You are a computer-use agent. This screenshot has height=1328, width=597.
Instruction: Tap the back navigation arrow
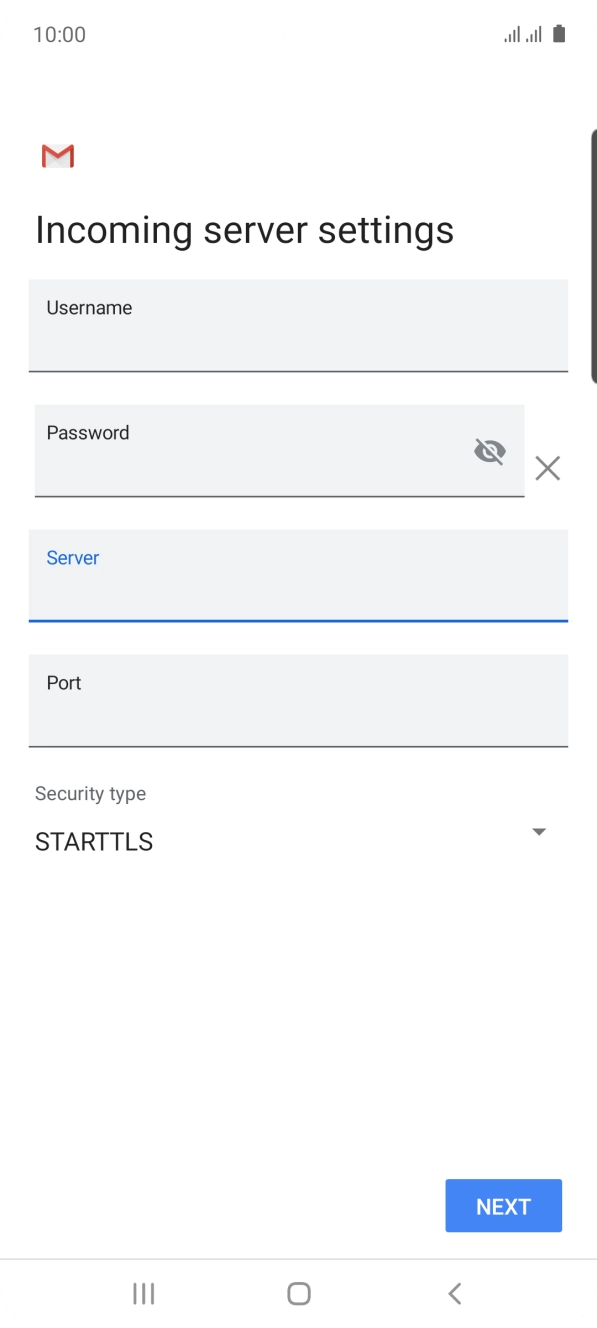coord(453,1292)
